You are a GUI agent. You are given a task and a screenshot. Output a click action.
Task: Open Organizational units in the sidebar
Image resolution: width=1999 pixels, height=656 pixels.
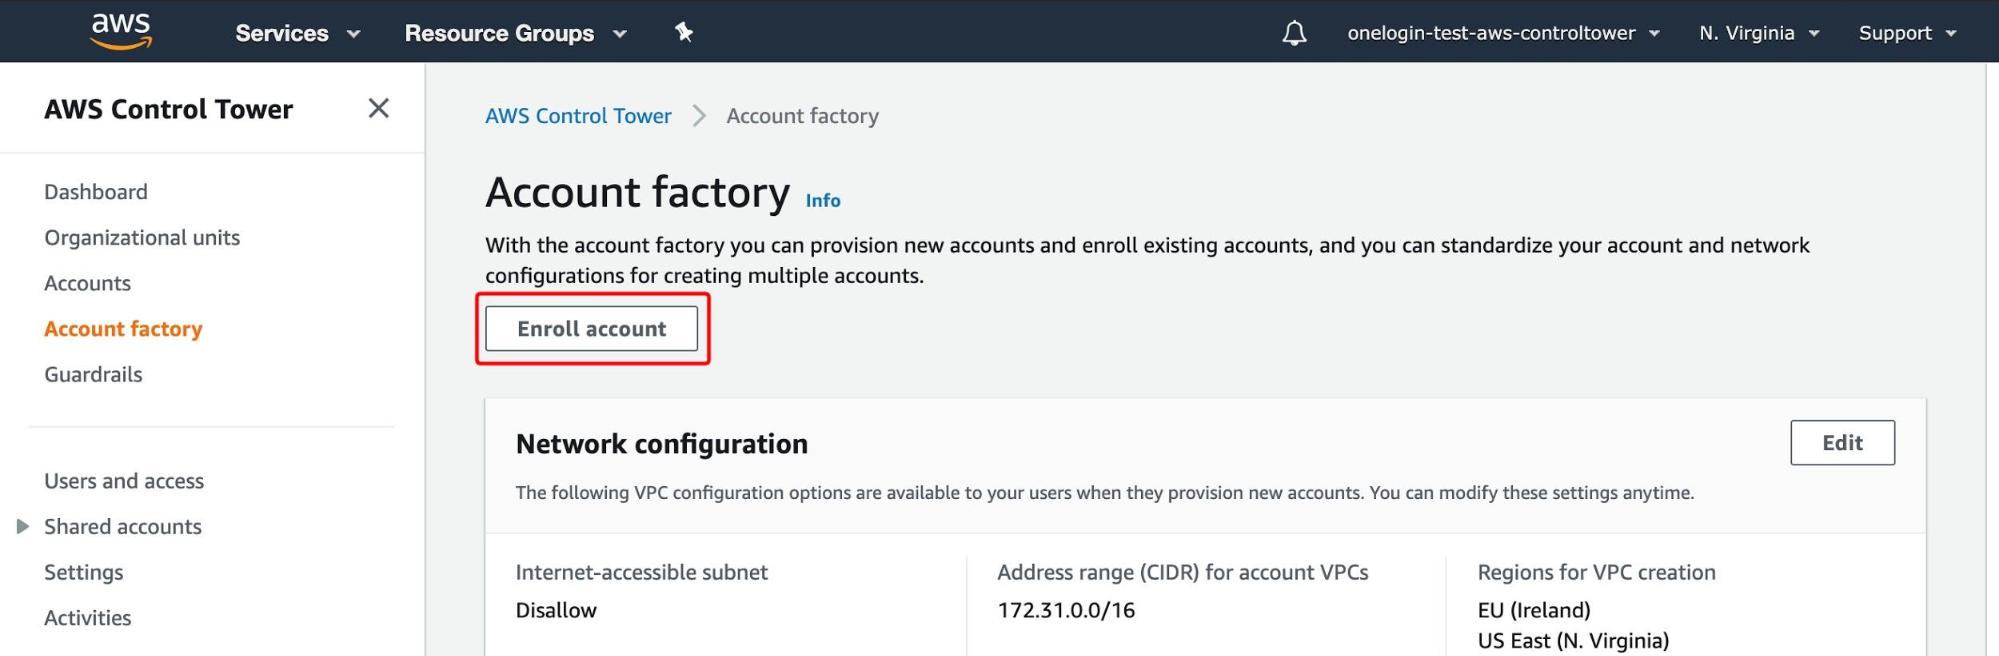141,237
